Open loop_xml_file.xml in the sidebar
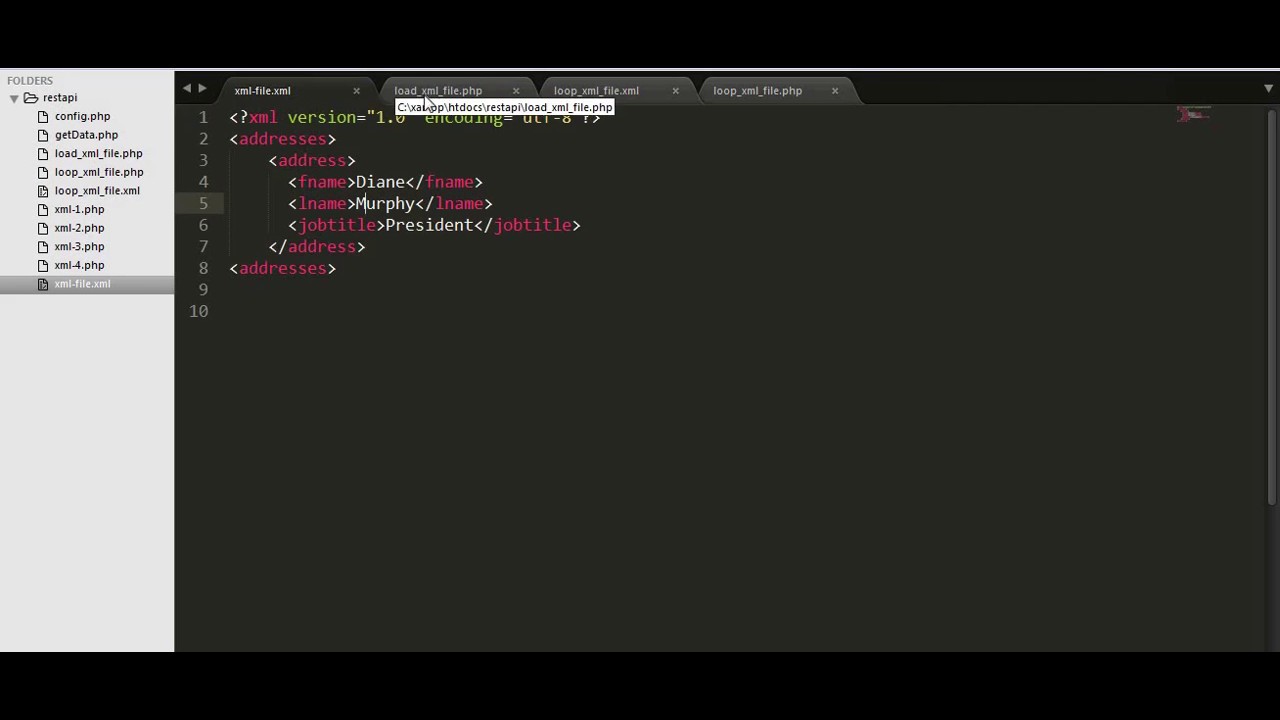Image resolution: width=1280 pixels, height=720 pixels. pos(97,191)
